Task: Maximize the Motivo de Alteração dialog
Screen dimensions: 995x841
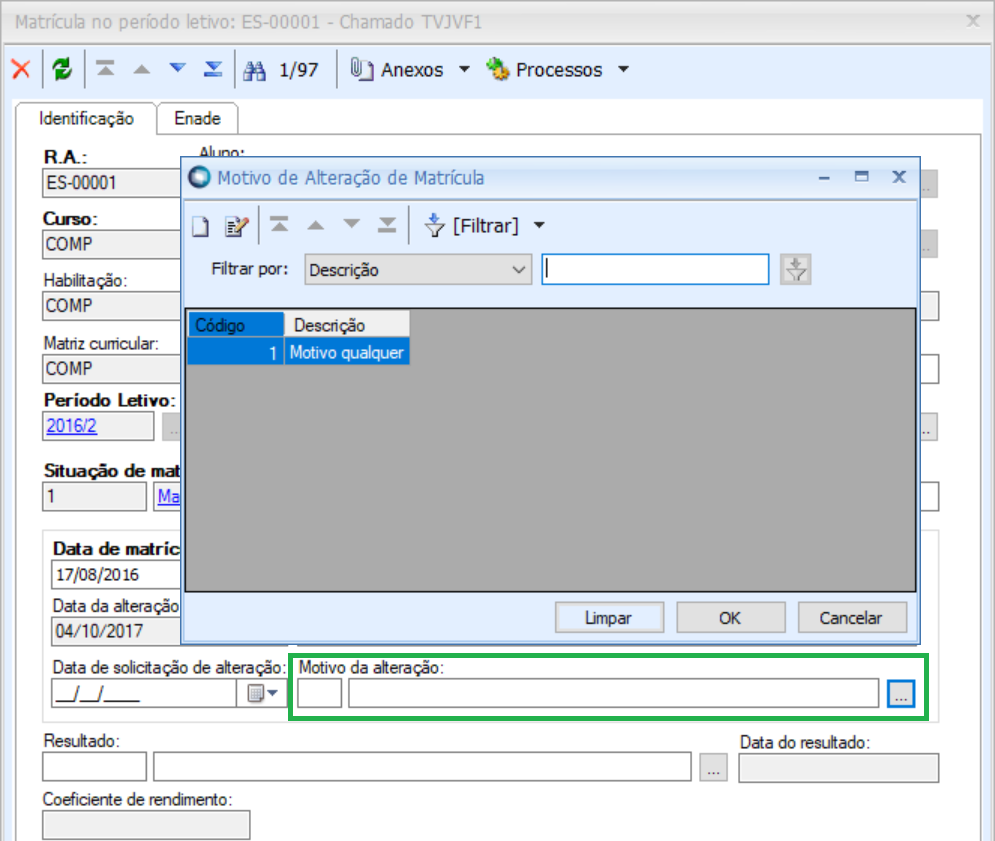Action: [862, 177]
